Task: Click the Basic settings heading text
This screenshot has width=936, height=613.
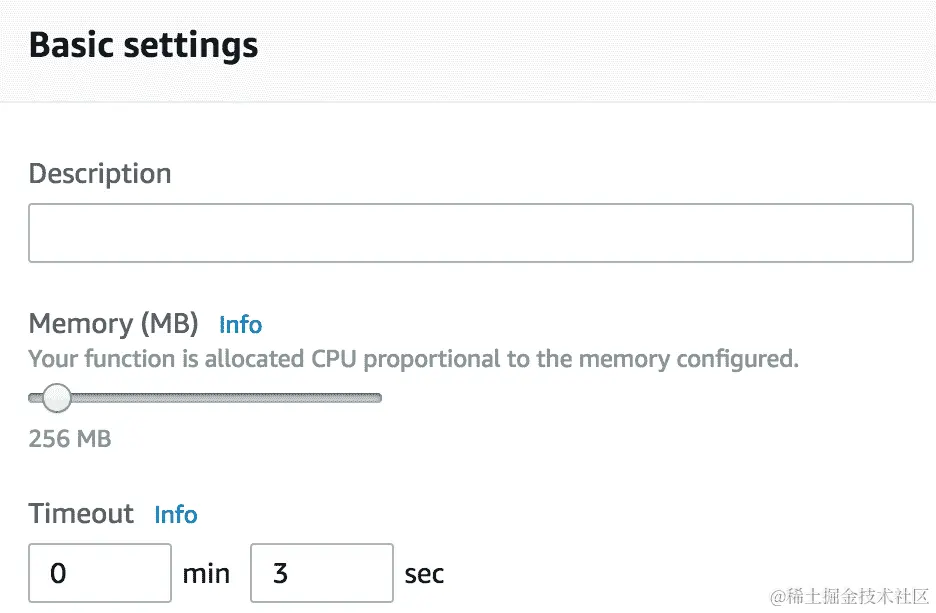Action: pyautogui.click(x=143, y=45)
